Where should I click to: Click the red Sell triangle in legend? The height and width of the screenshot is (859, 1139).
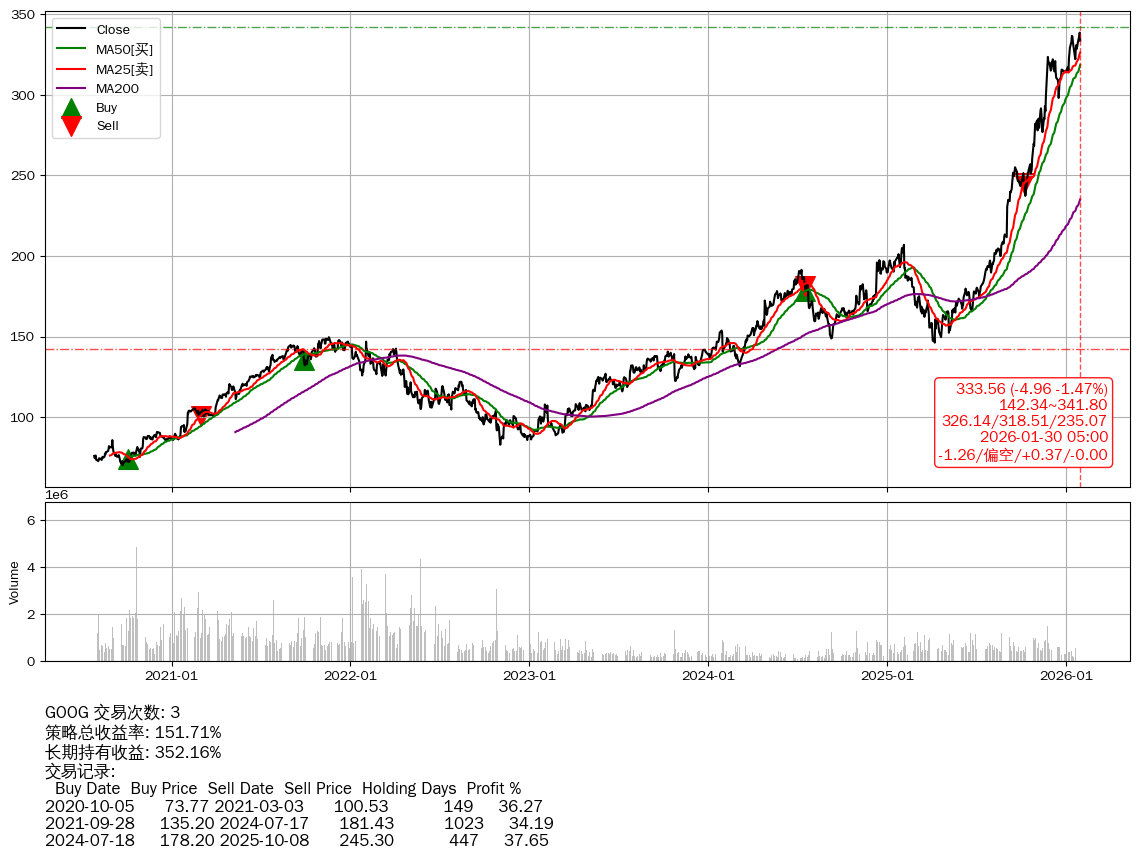[71, 126]
